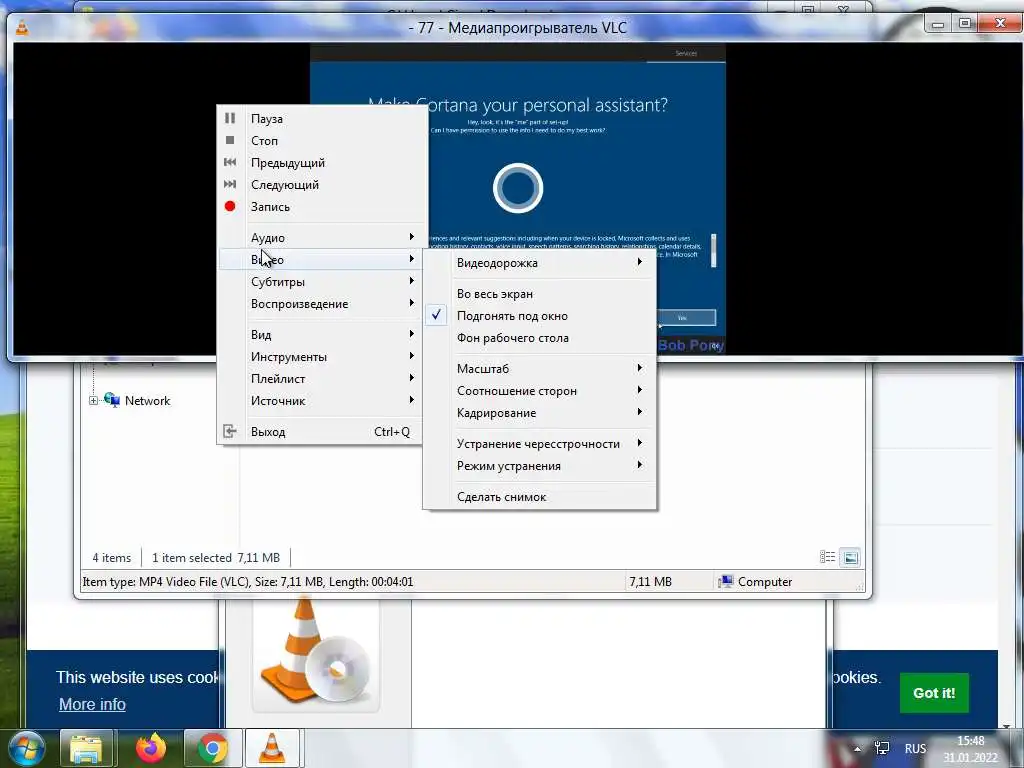This screenshot has width=1024, height=768.
Task: Click the VLC cone icon in title bar
Action: pos(22,27)
